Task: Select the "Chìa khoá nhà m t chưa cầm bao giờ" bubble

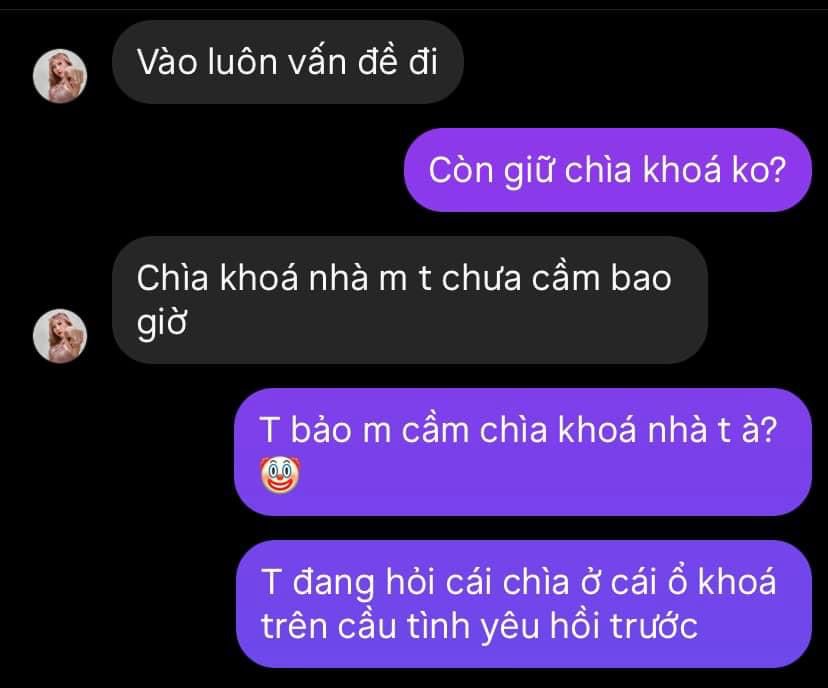Action: click(410, 300)
